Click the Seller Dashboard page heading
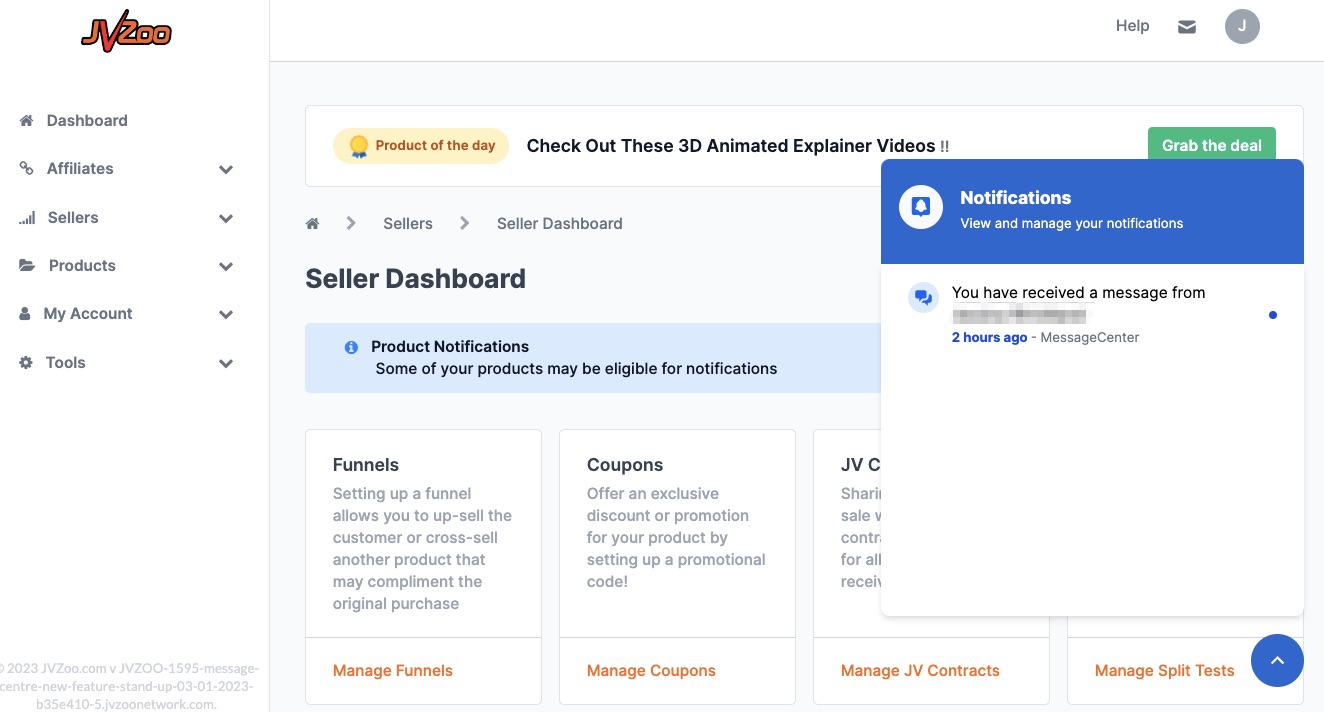1324x712 pixels. (415, 278)
